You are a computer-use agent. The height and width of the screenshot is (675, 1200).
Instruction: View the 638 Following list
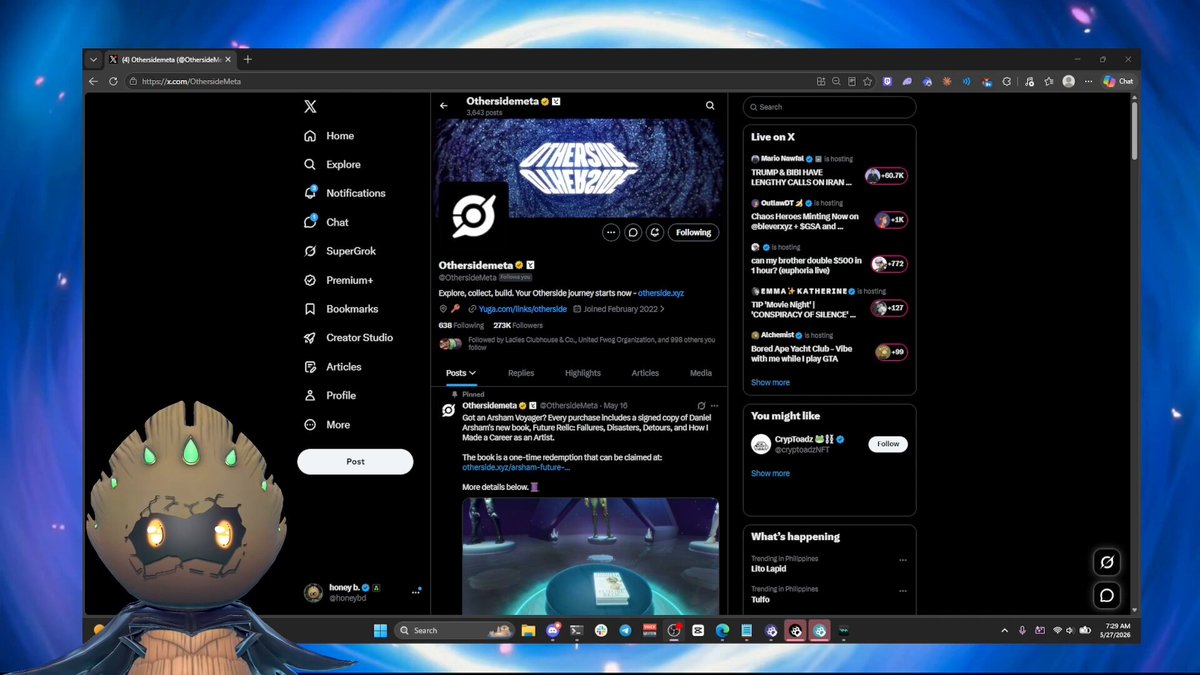pyautogui.click(x=461, y=325)
